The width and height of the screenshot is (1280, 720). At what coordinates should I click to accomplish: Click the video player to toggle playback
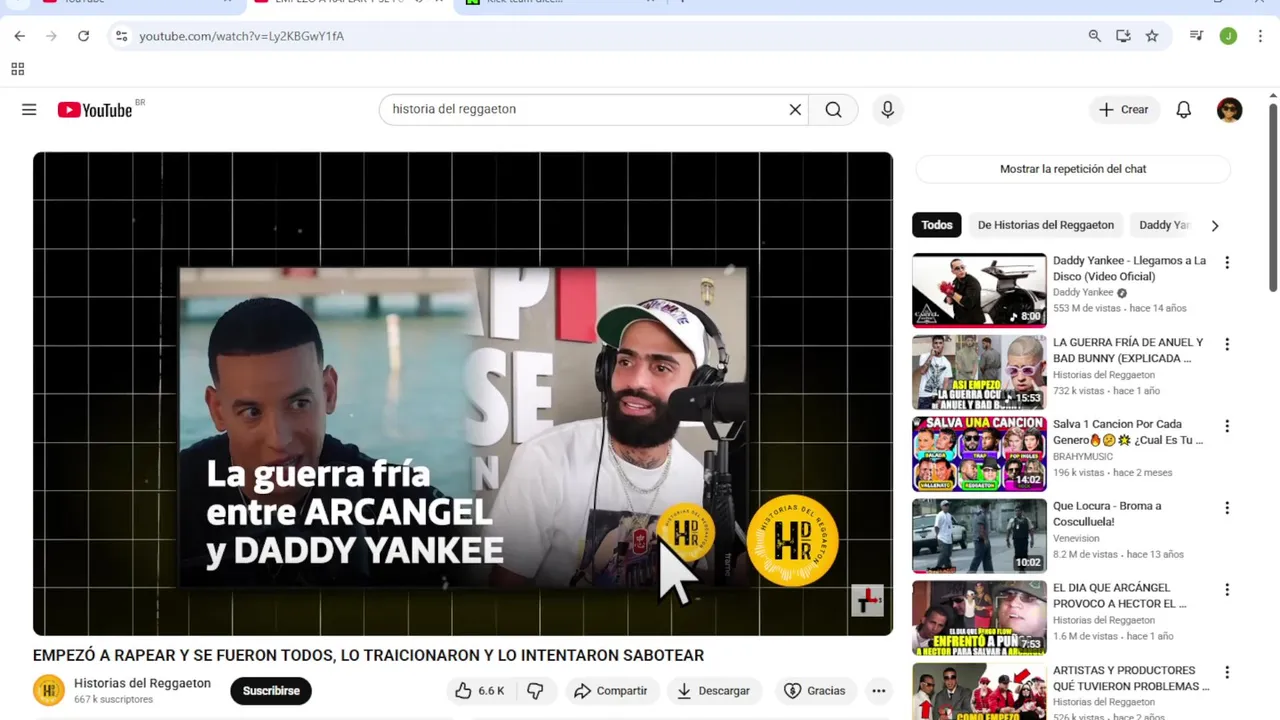click(463, 393)
